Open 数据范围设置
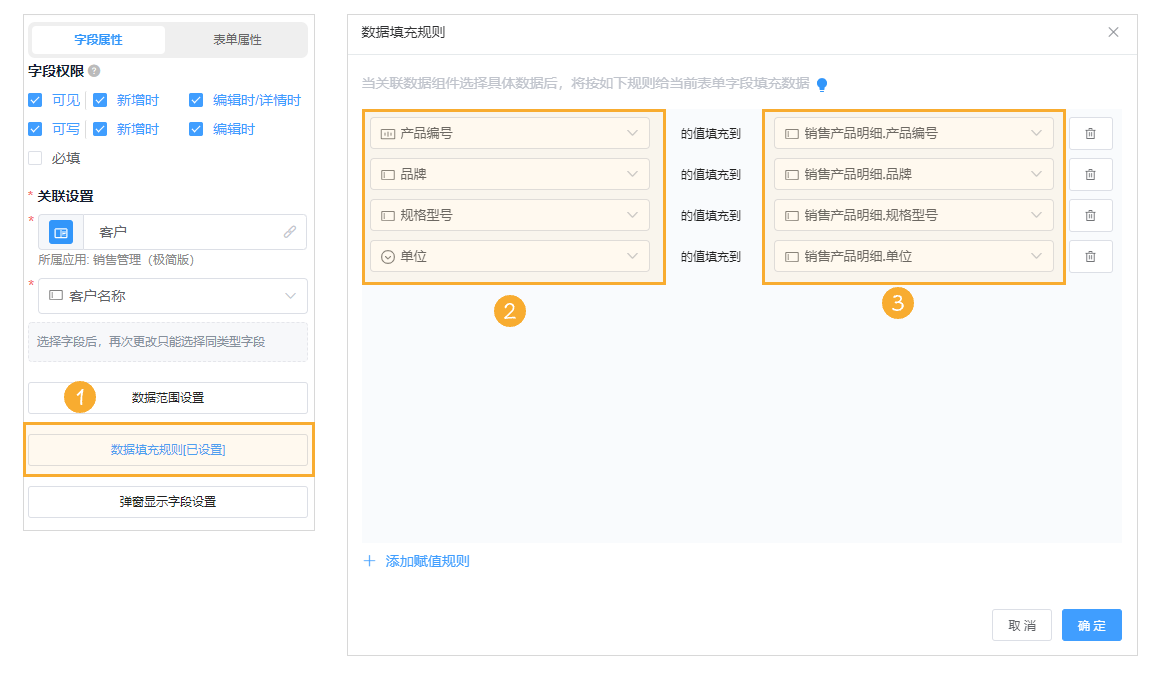Viewport: 1165px width, 676px height. pos(167,398)
